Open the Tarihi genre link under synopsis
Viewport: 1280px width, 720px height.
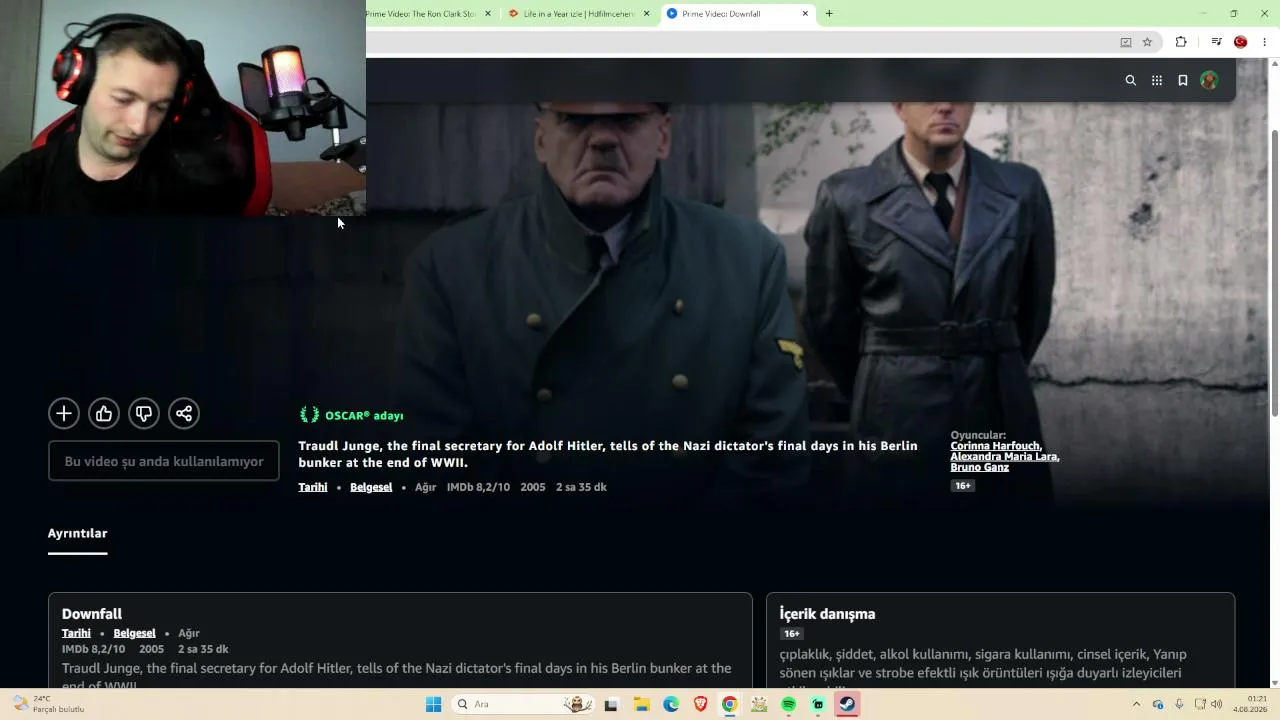pos(313,487)
